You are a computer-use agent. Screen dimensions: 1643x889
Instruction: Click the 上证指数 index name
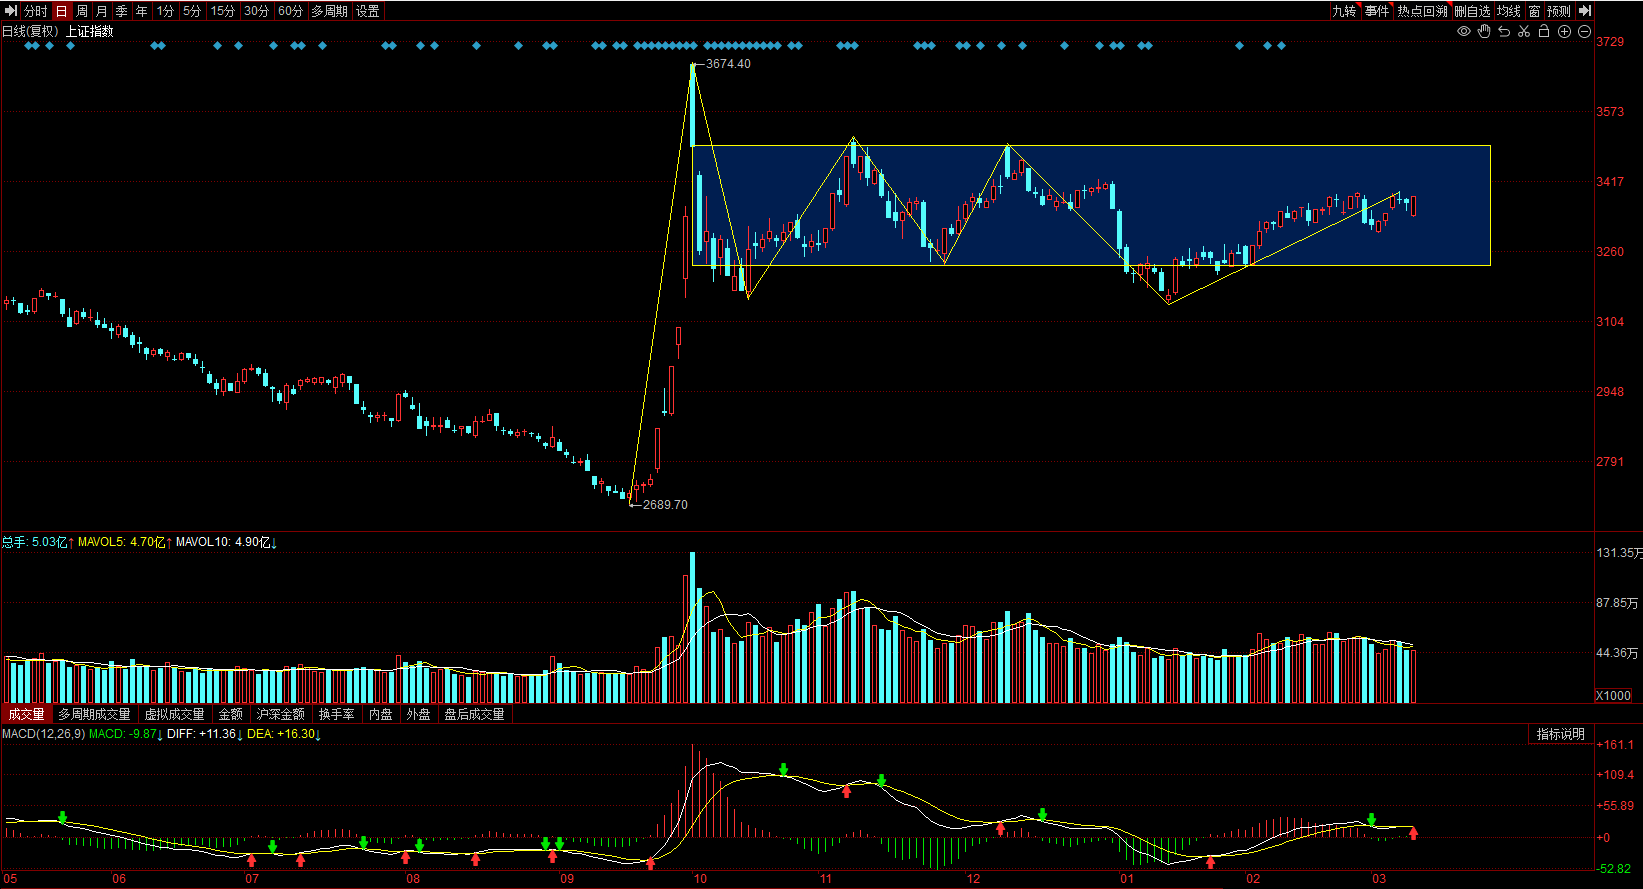pos(90,31)
